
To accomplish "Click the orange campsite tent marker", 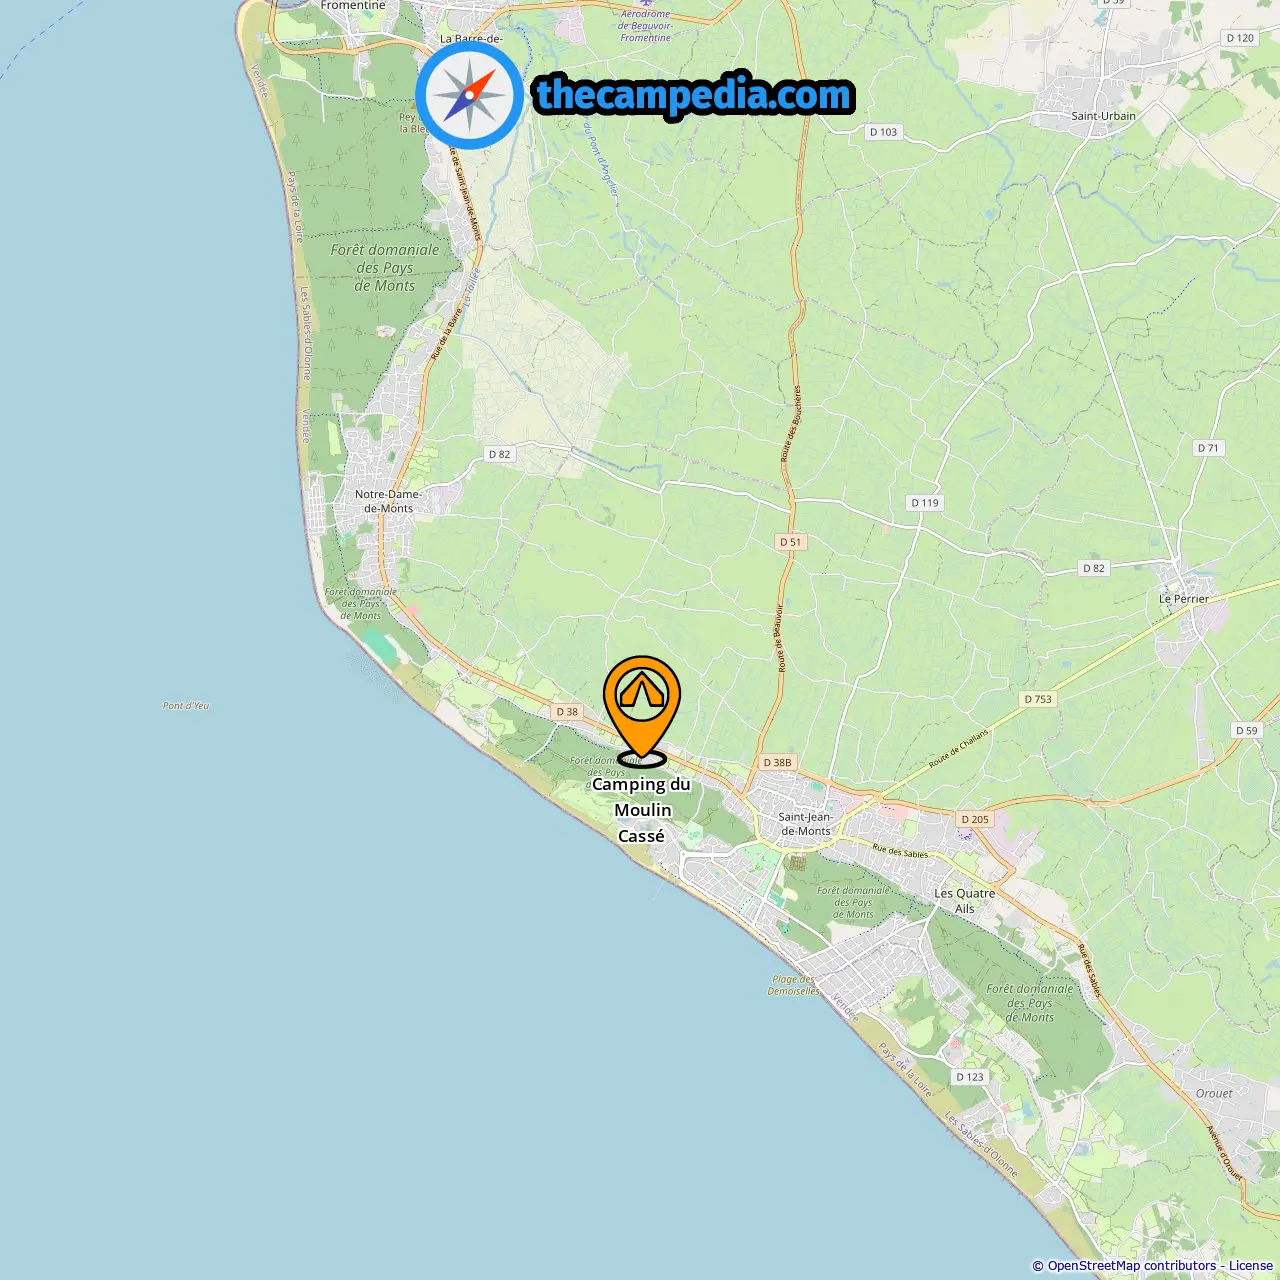I will pyautogui.click(x=642, y=710).
